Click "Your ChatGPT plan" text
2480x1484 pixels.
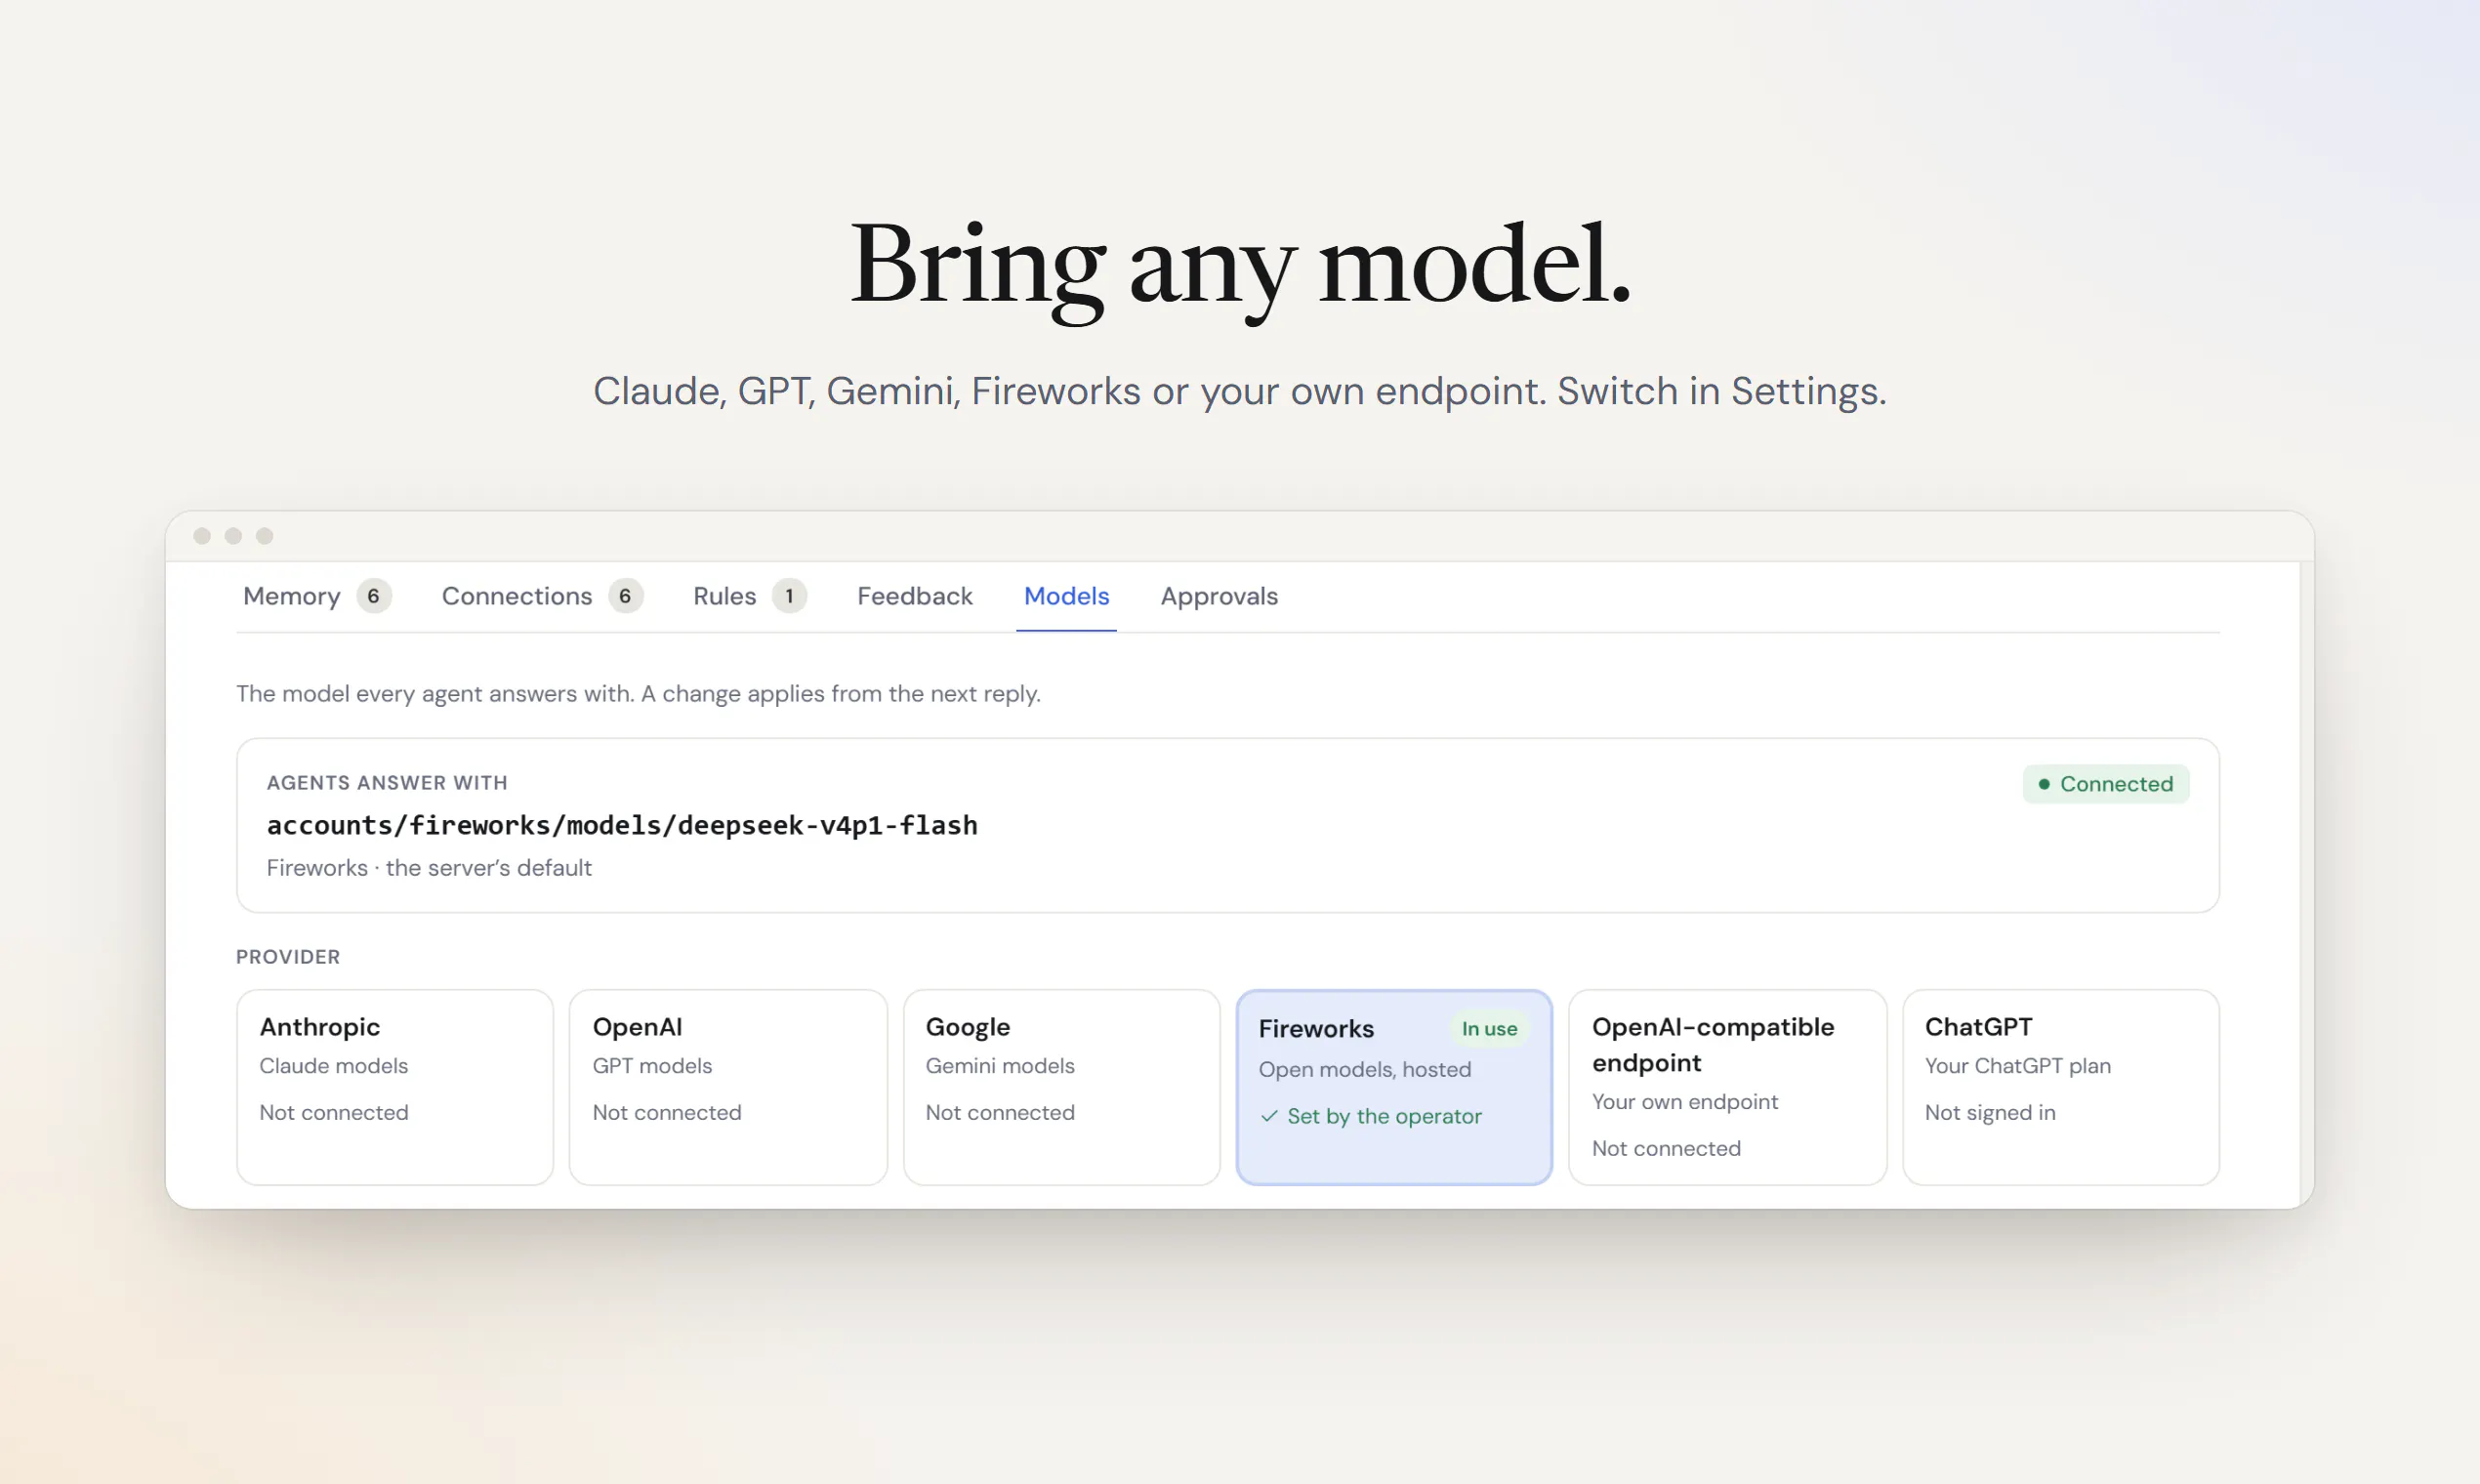2018,1066
